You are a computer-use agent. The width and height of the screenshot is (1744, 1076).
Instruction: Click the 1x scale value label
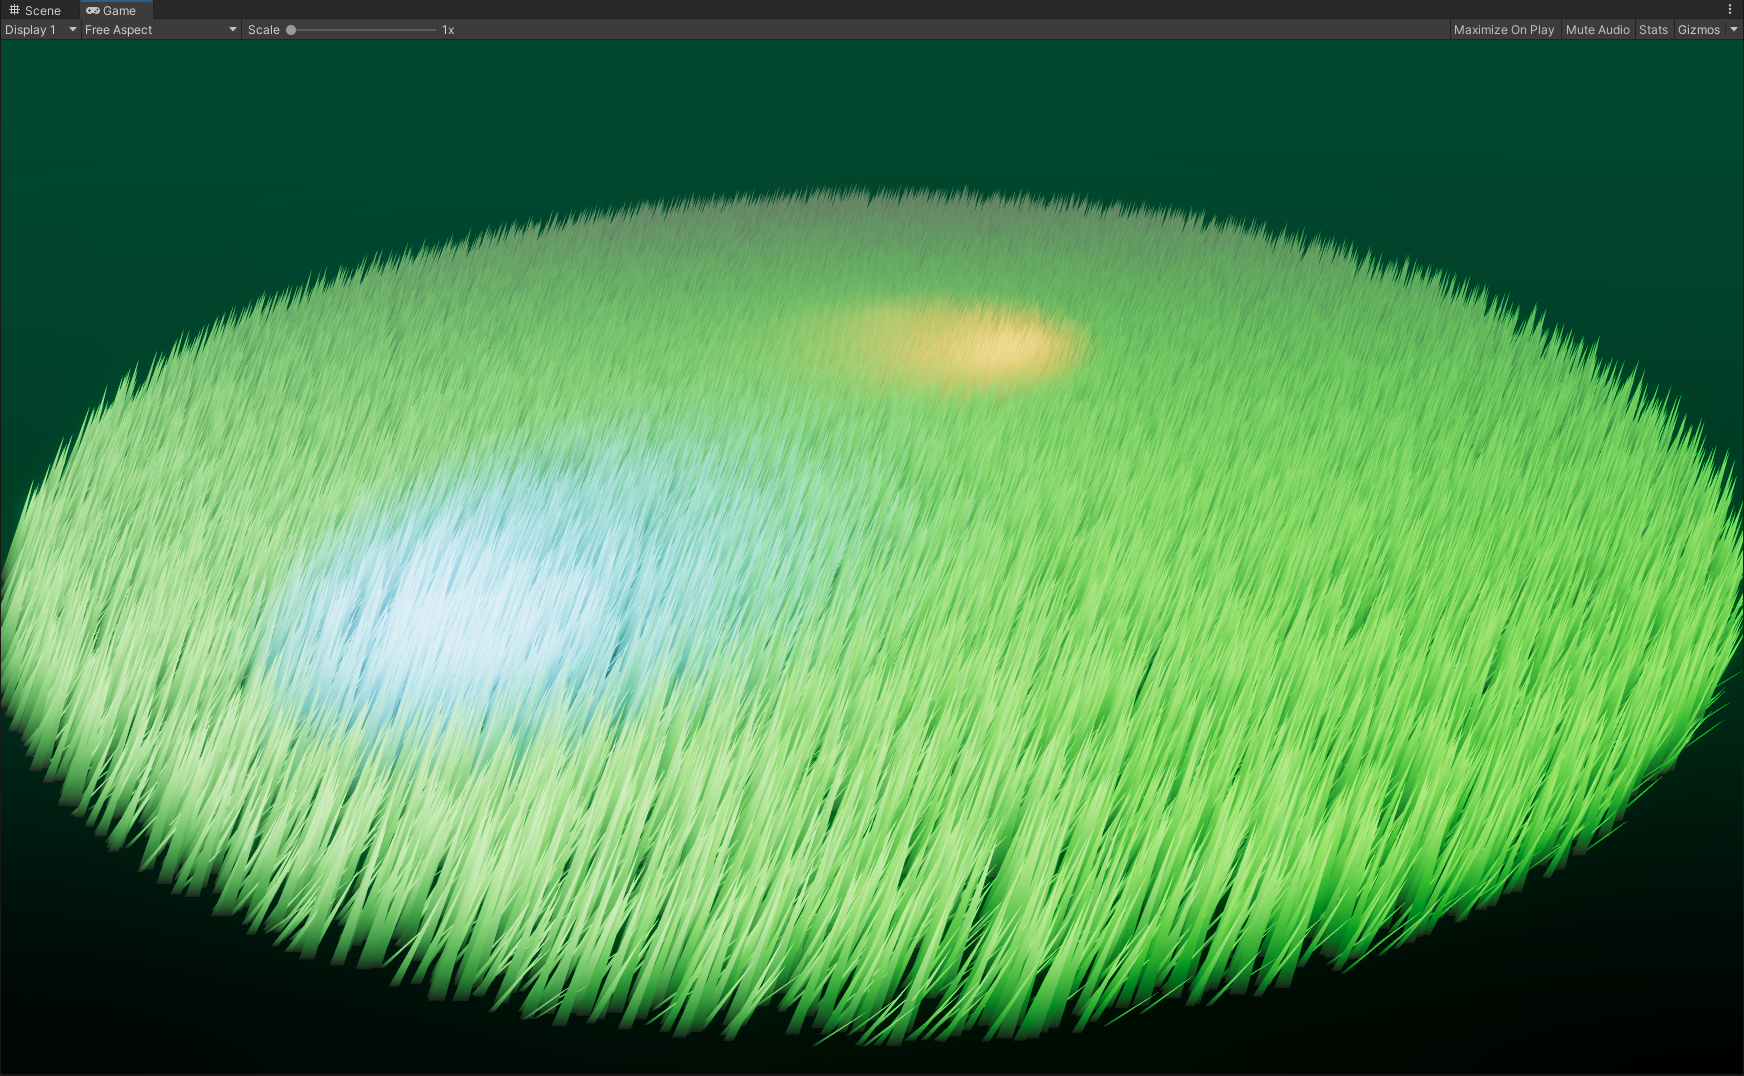(x=448, y=30)
